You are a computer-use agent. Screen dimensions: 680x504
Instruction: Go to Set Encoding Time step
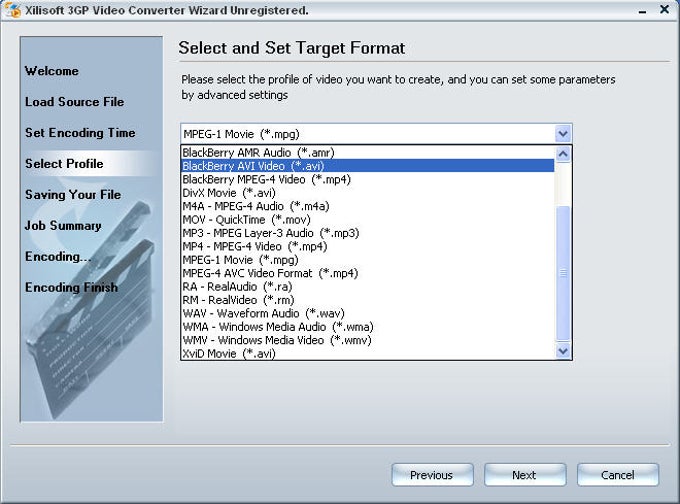[x=80, y=133]
